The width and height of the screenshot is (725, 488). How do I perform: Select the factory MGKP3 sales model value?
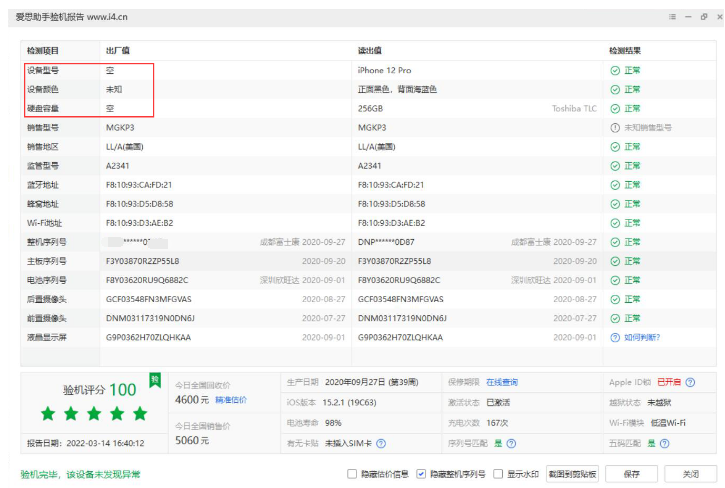[x=120, y=128]
